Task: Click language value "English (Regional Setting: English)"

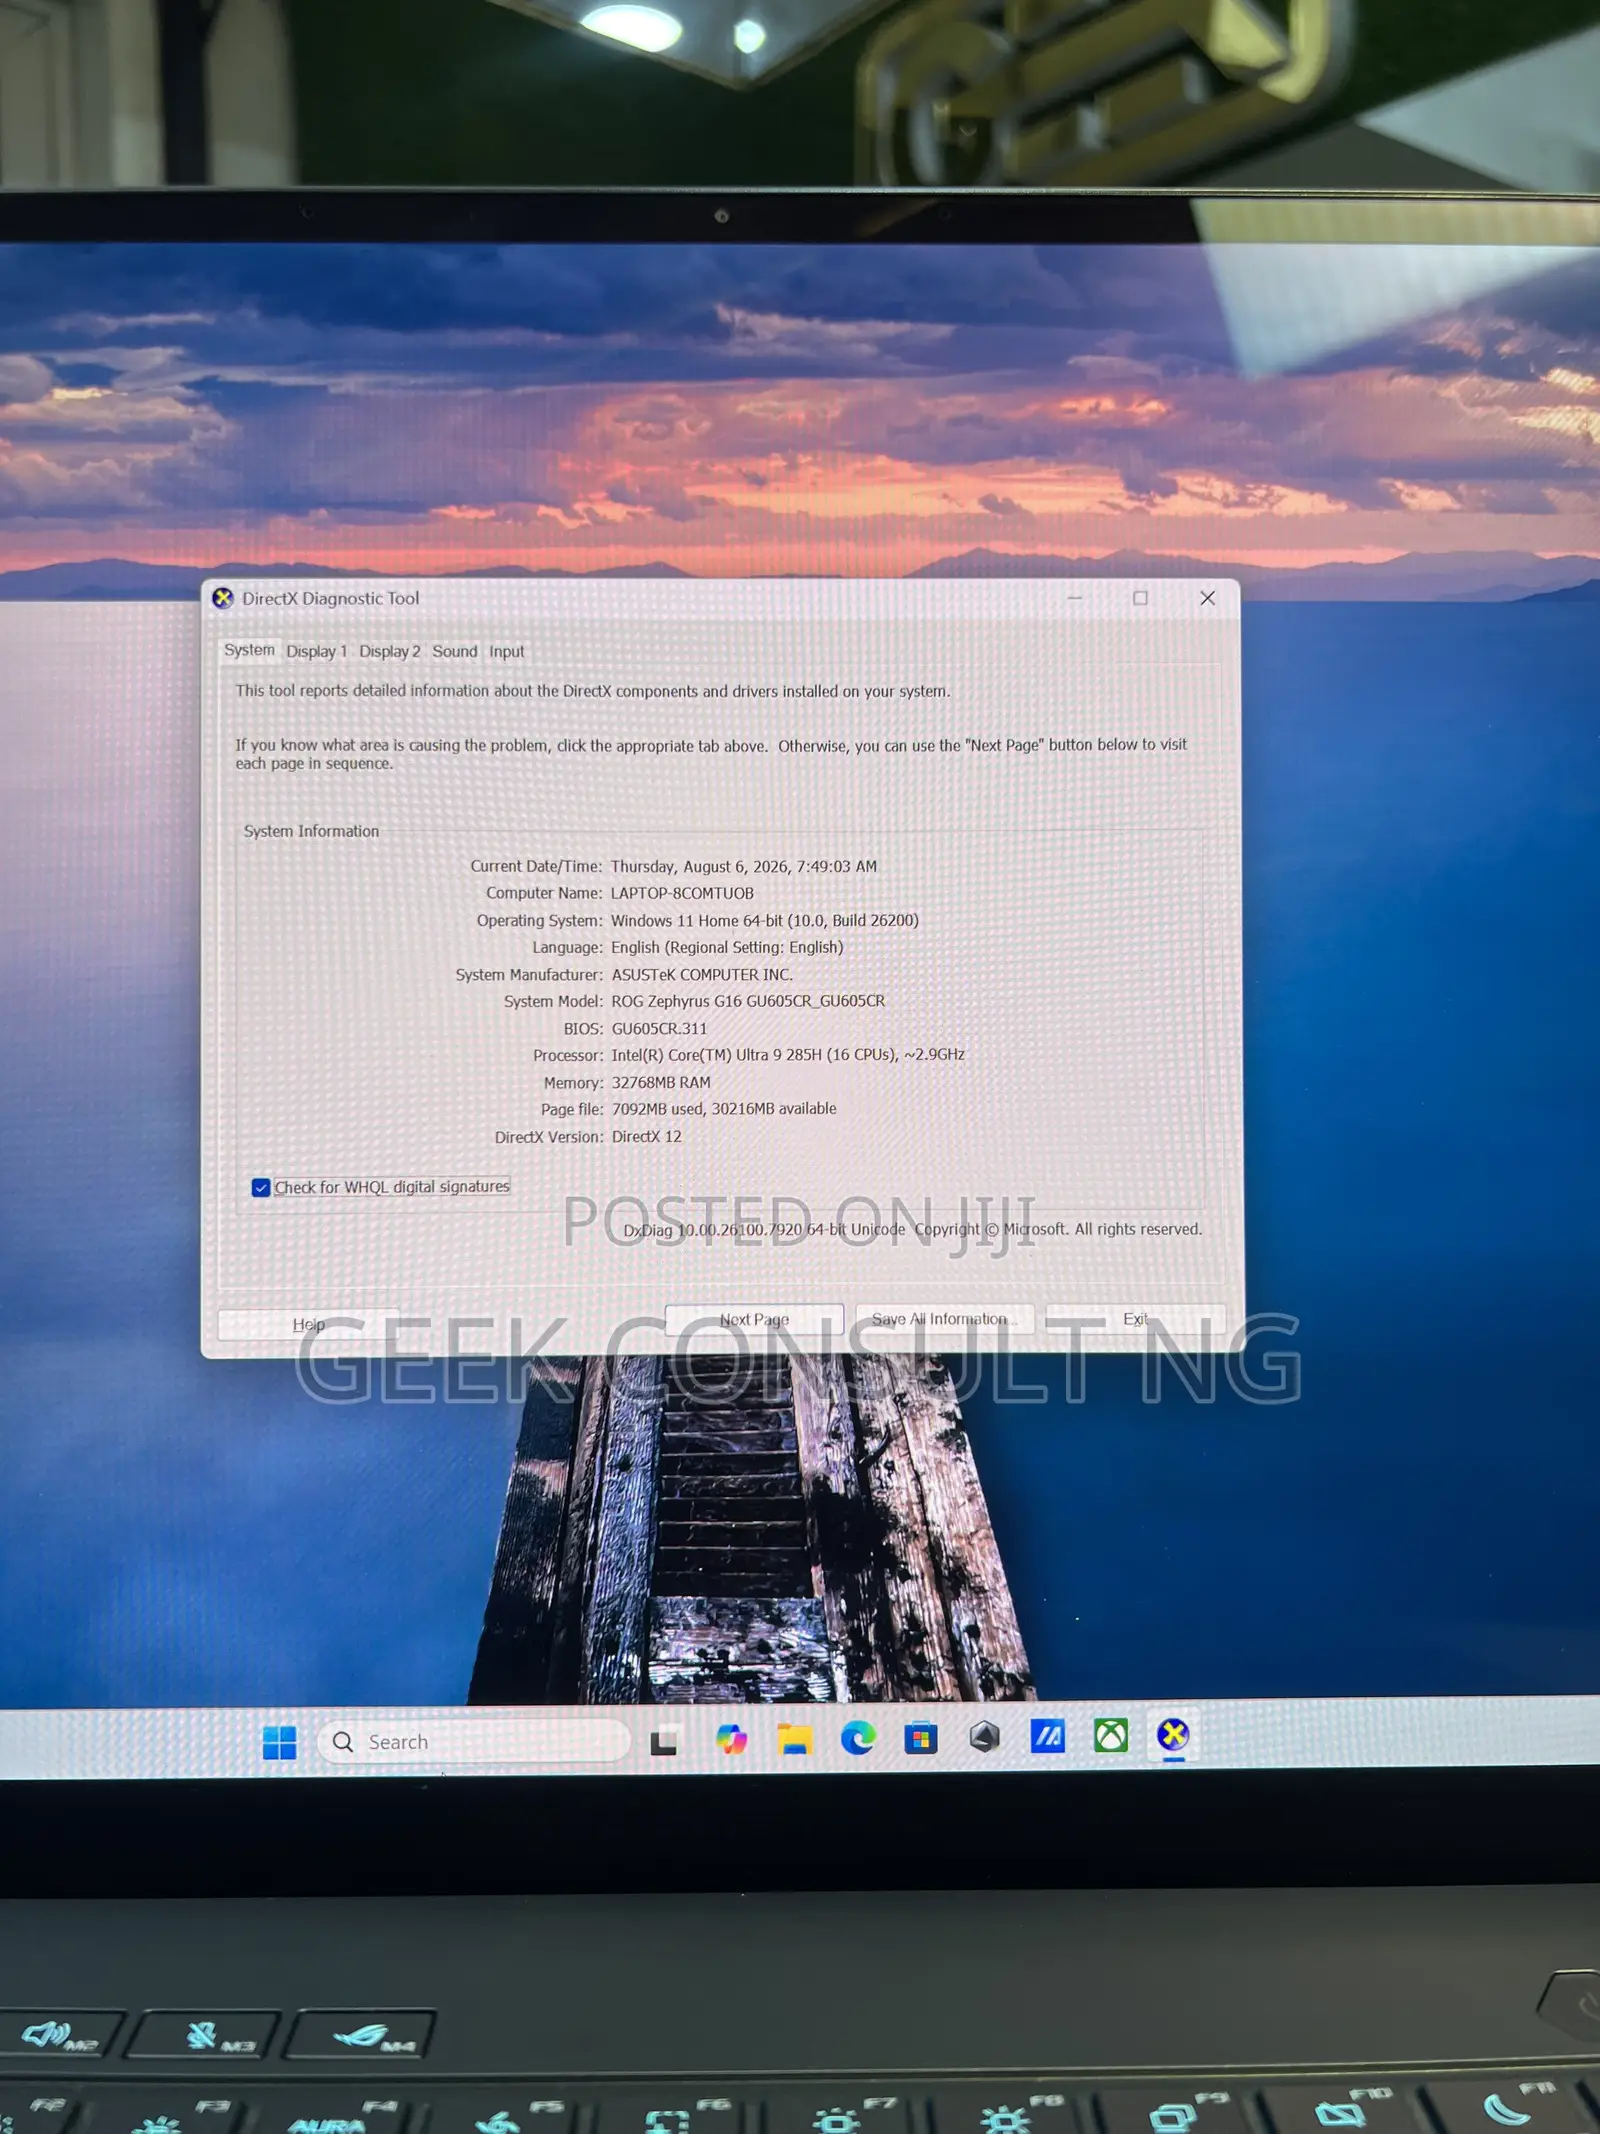Action: (x=728, y=947)
